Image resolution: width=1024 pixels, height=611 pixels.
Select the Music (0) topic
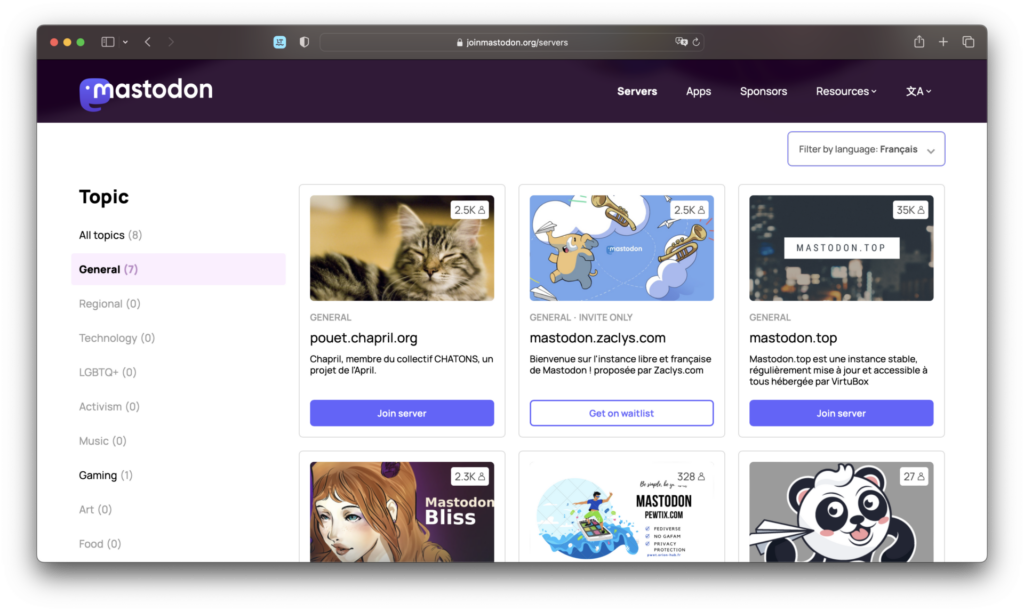point(103,441)
